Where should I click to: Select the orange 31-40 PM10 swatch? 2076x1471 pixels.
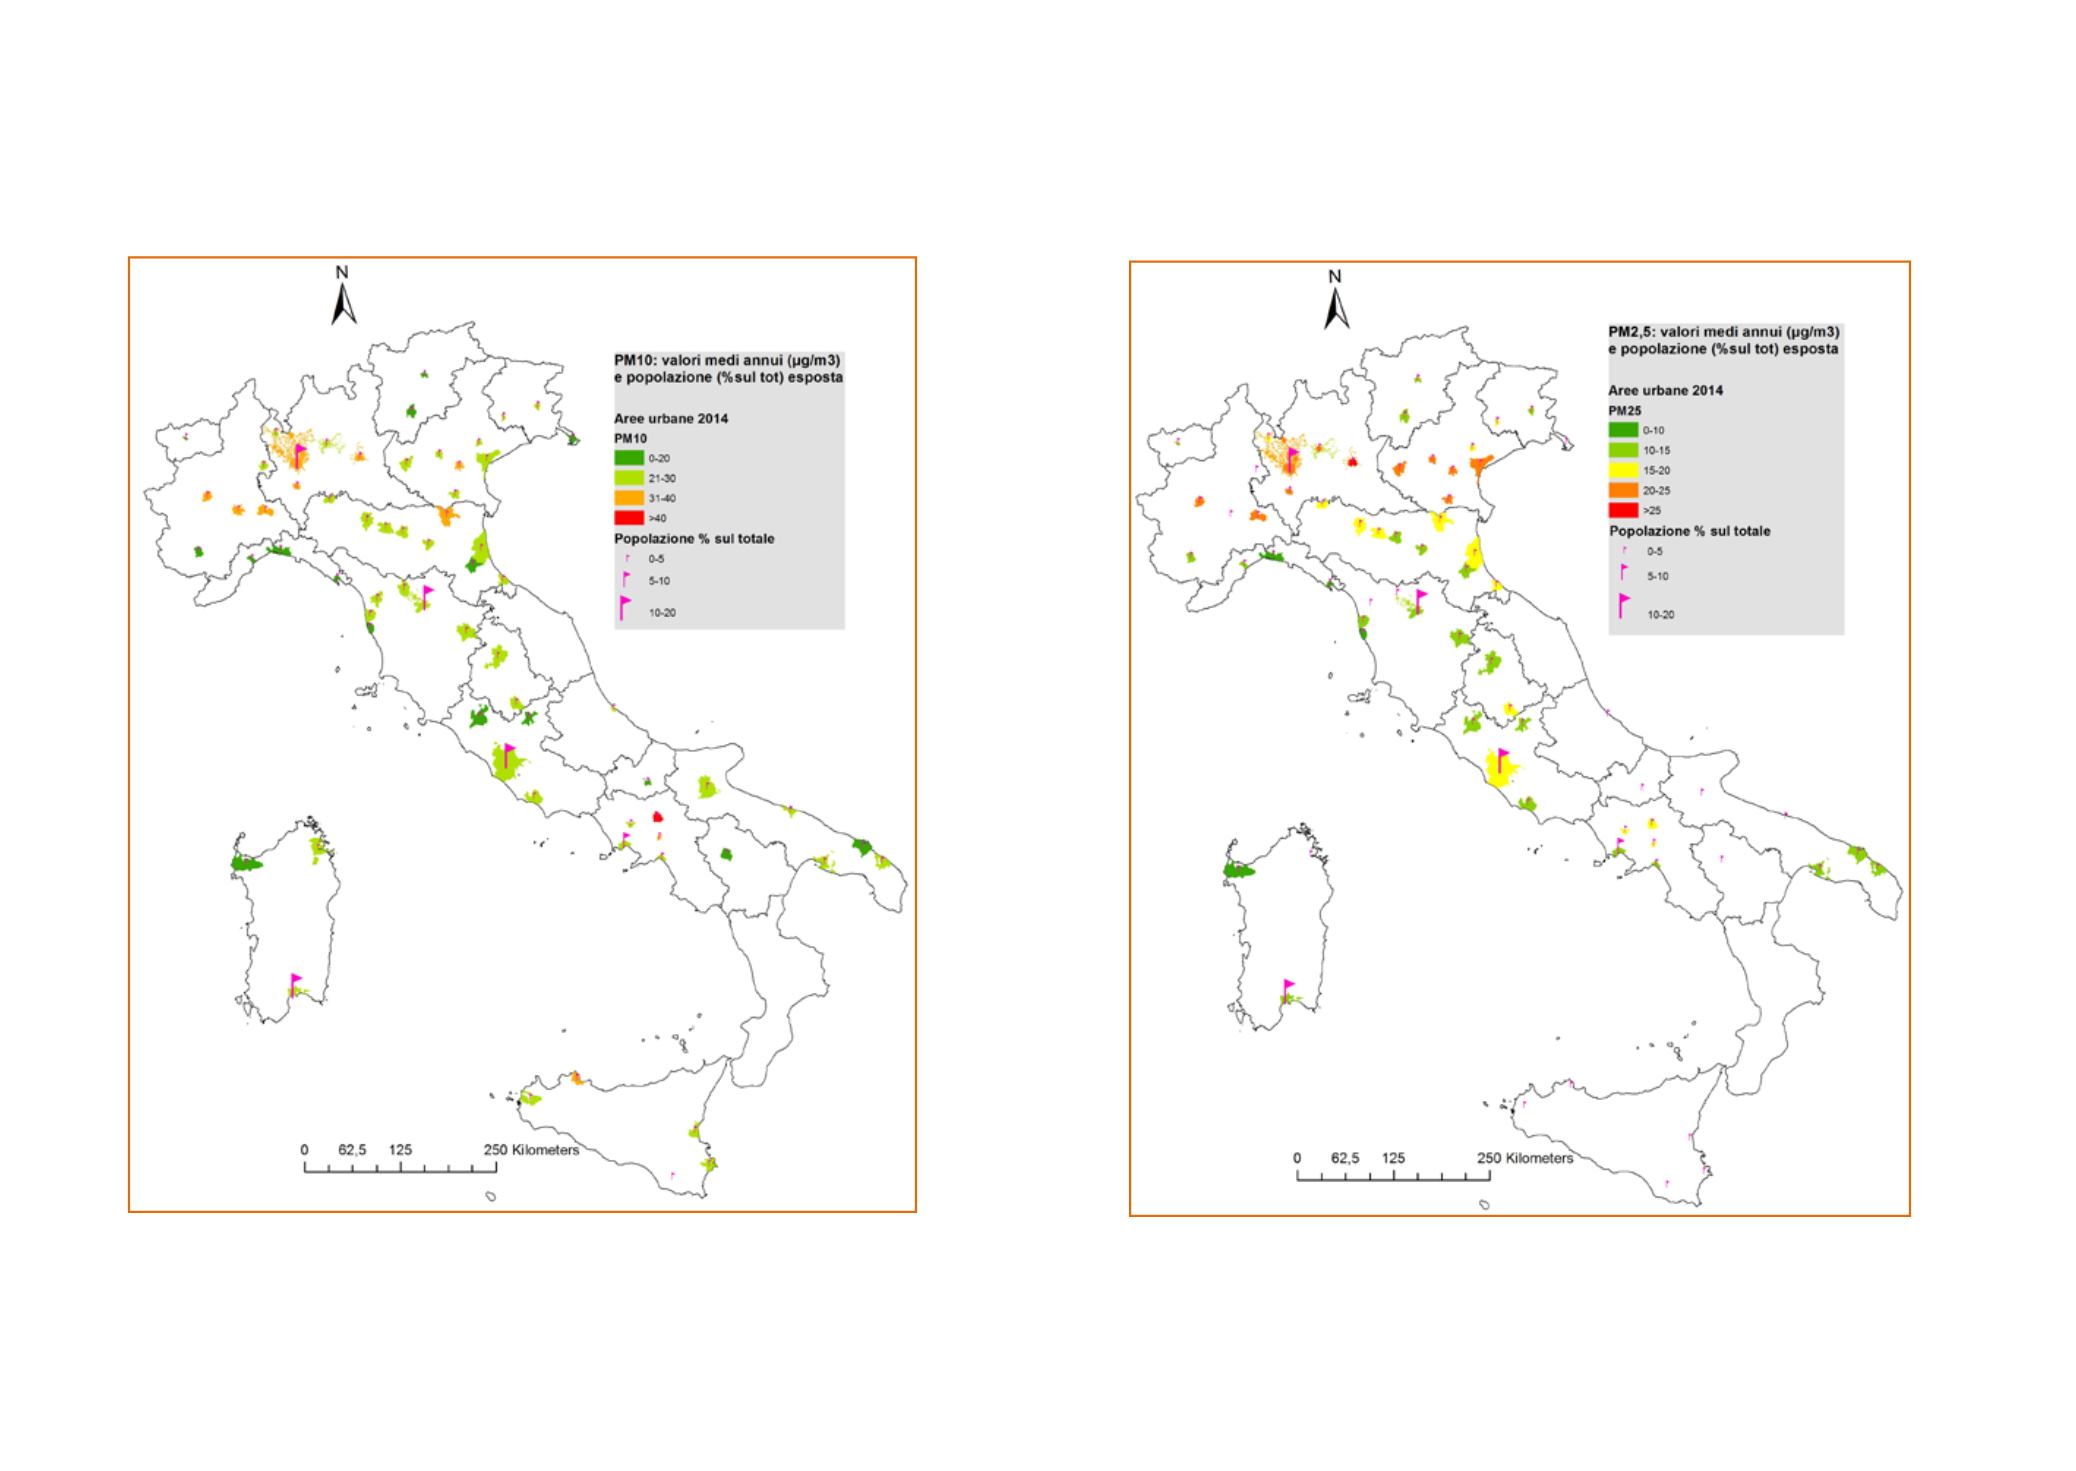click(x=628, y=498)
